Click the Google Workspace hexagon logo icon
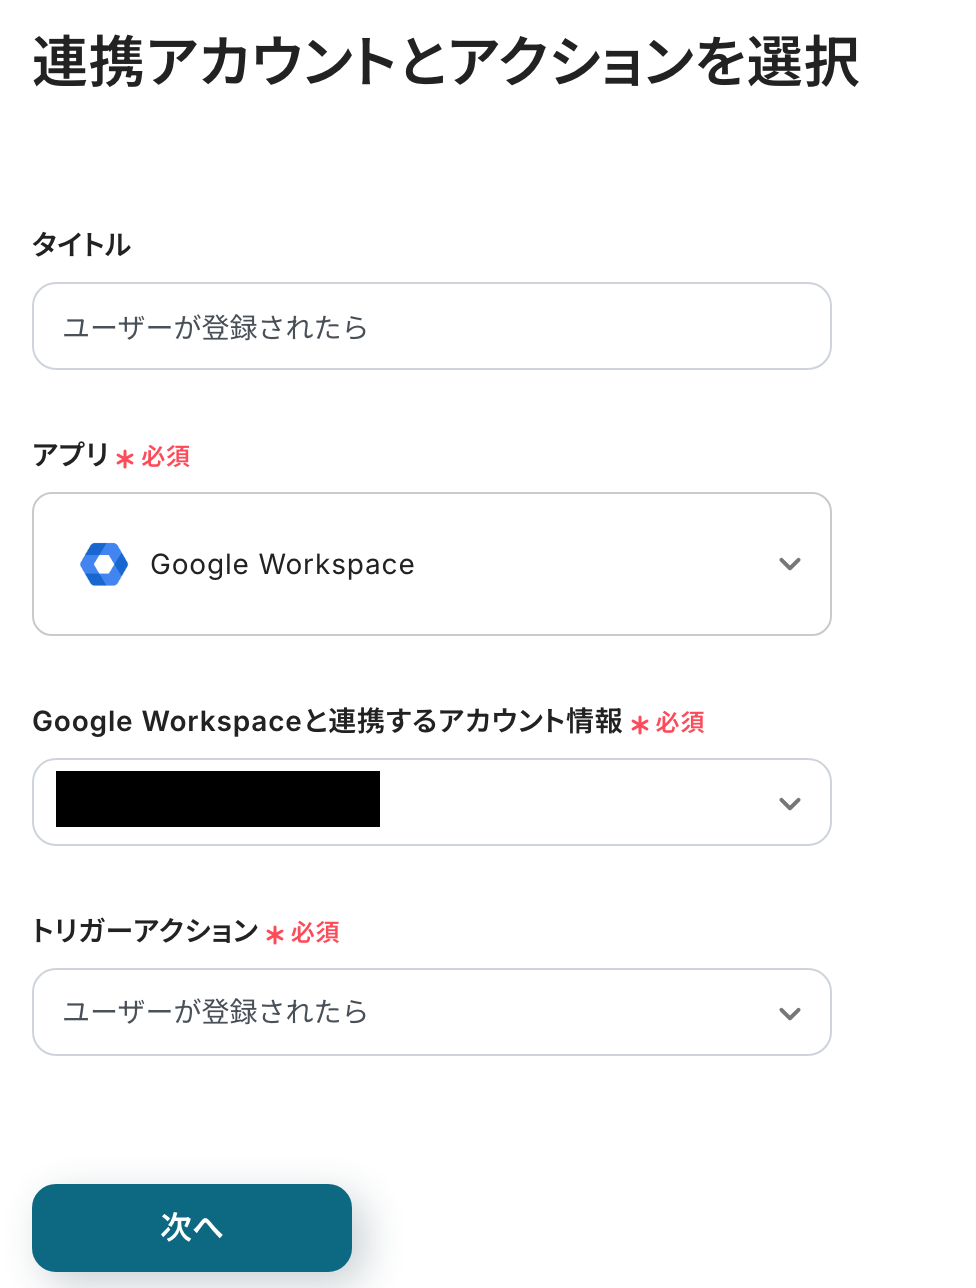The width and height of the screenshot is (976, 1288). coord(104,564)
